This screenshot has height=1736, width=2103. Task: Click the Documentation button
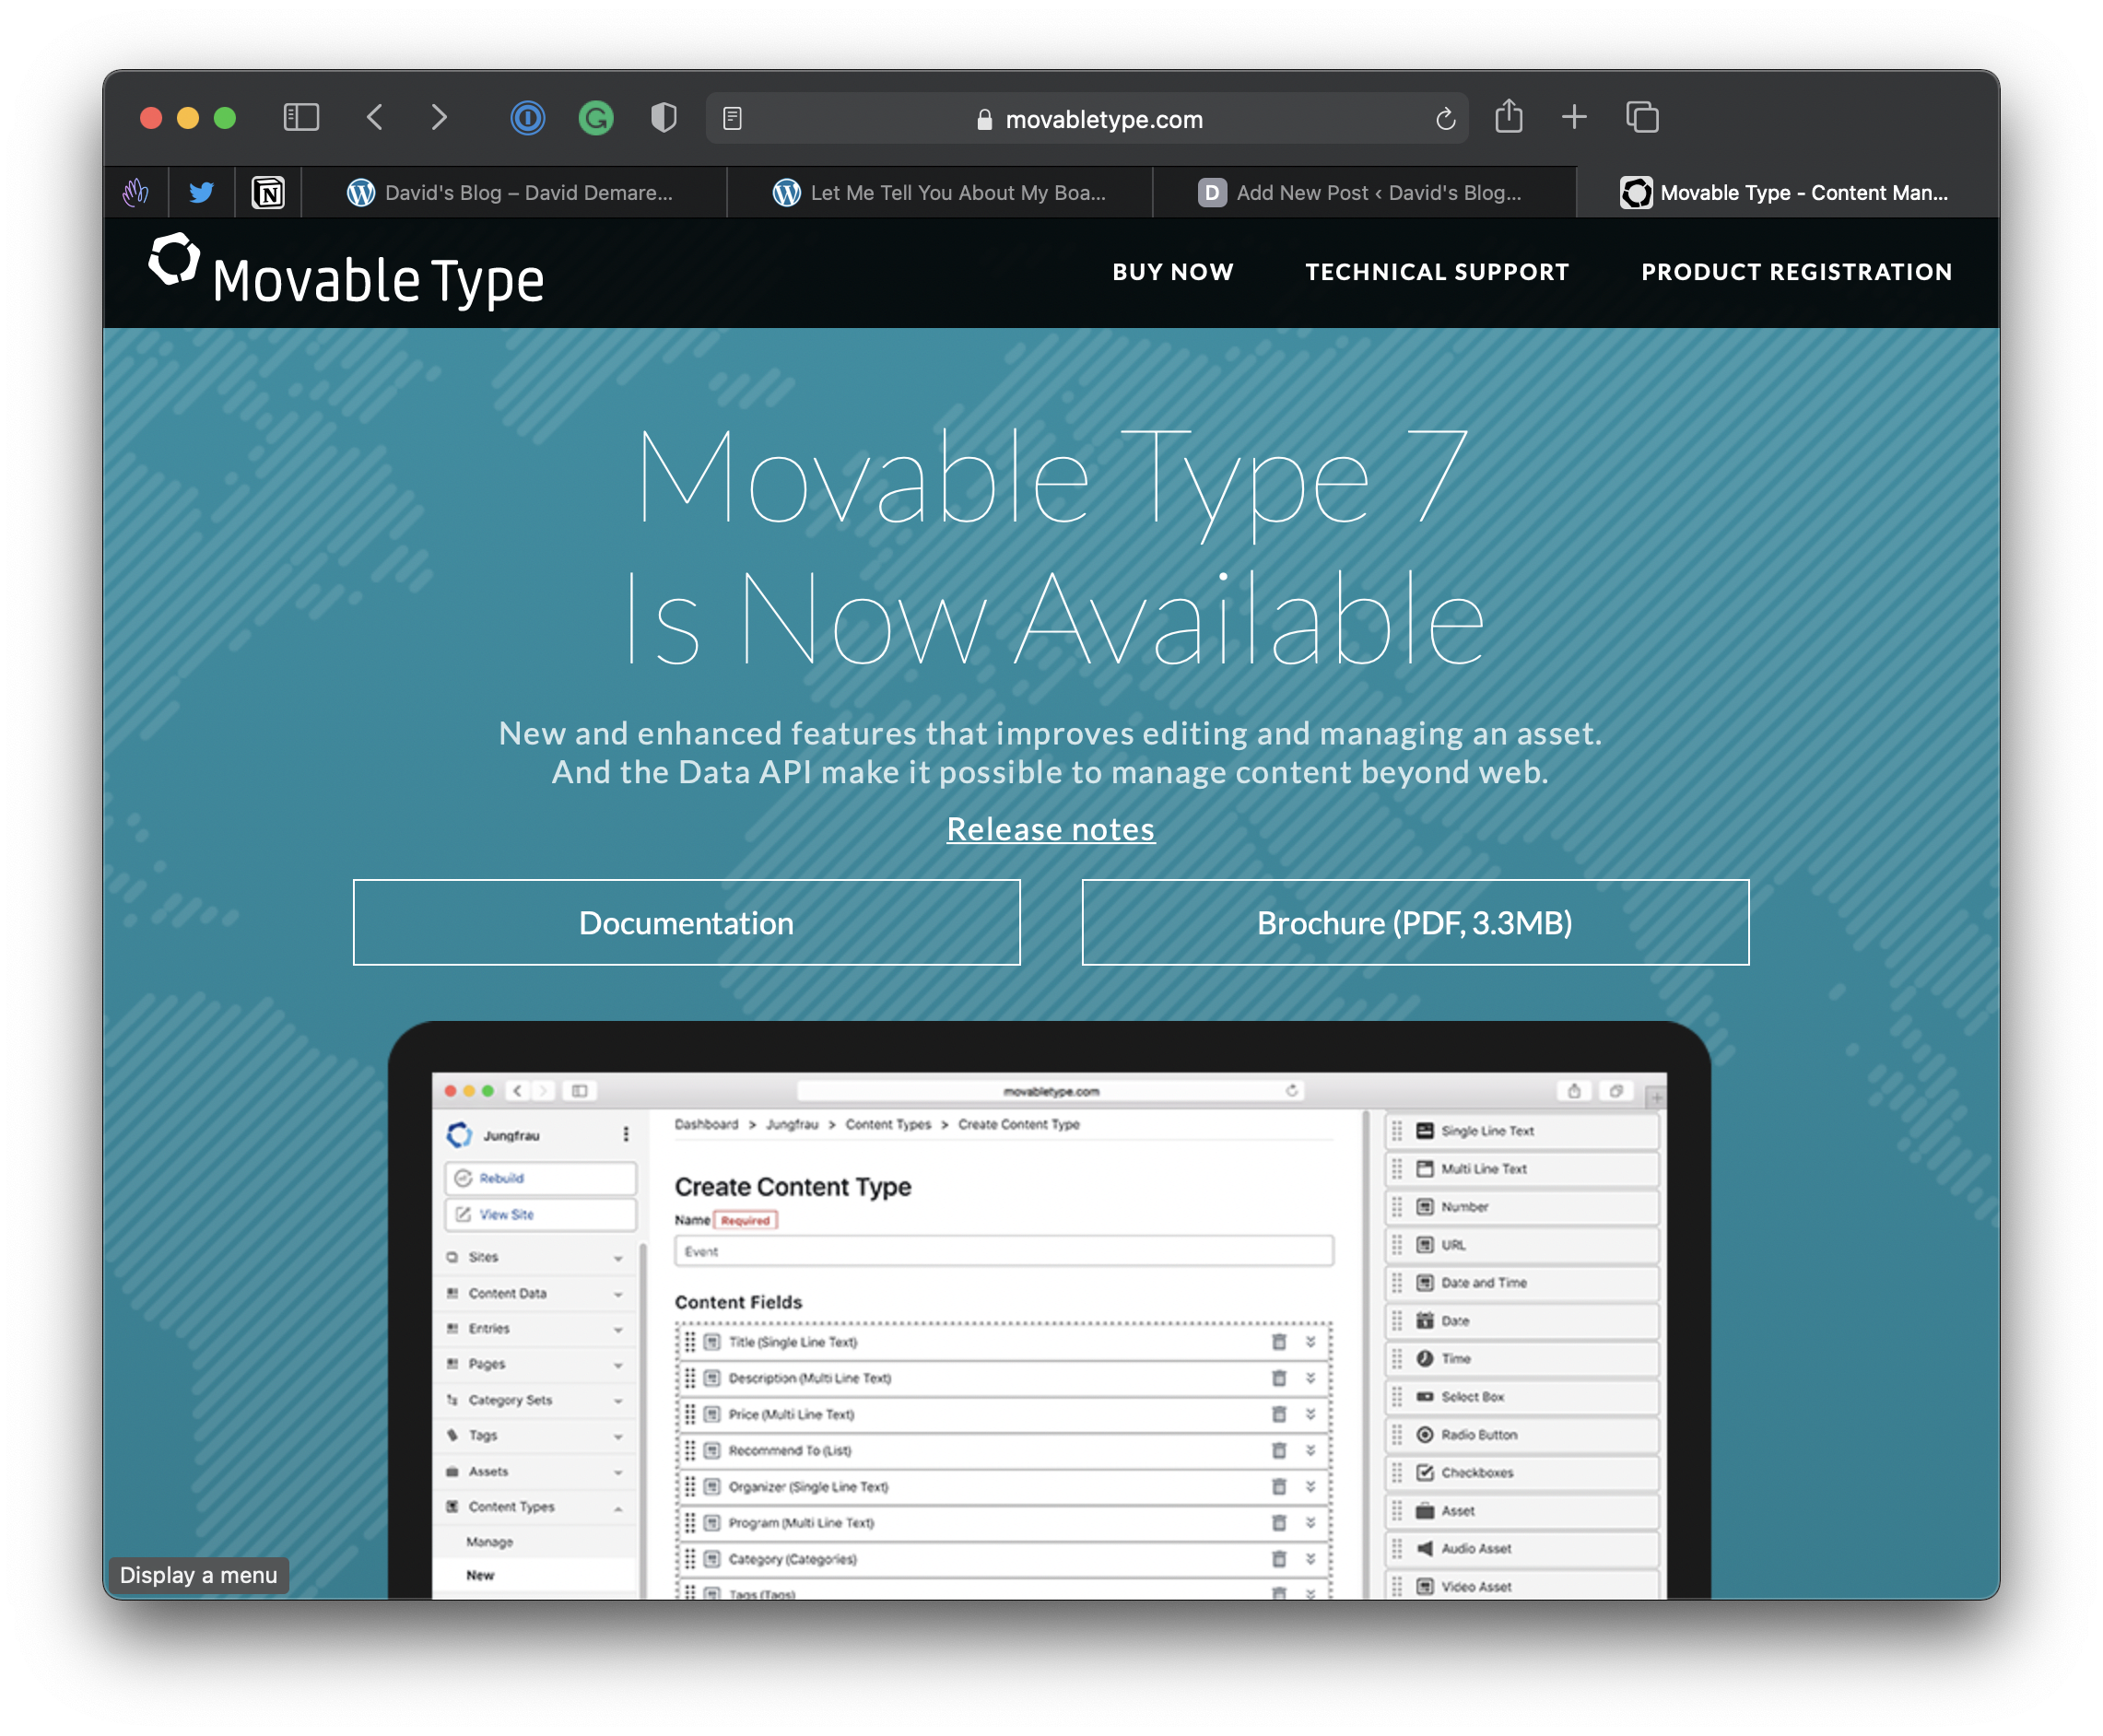pyautogui.click(x=686, y=922)
